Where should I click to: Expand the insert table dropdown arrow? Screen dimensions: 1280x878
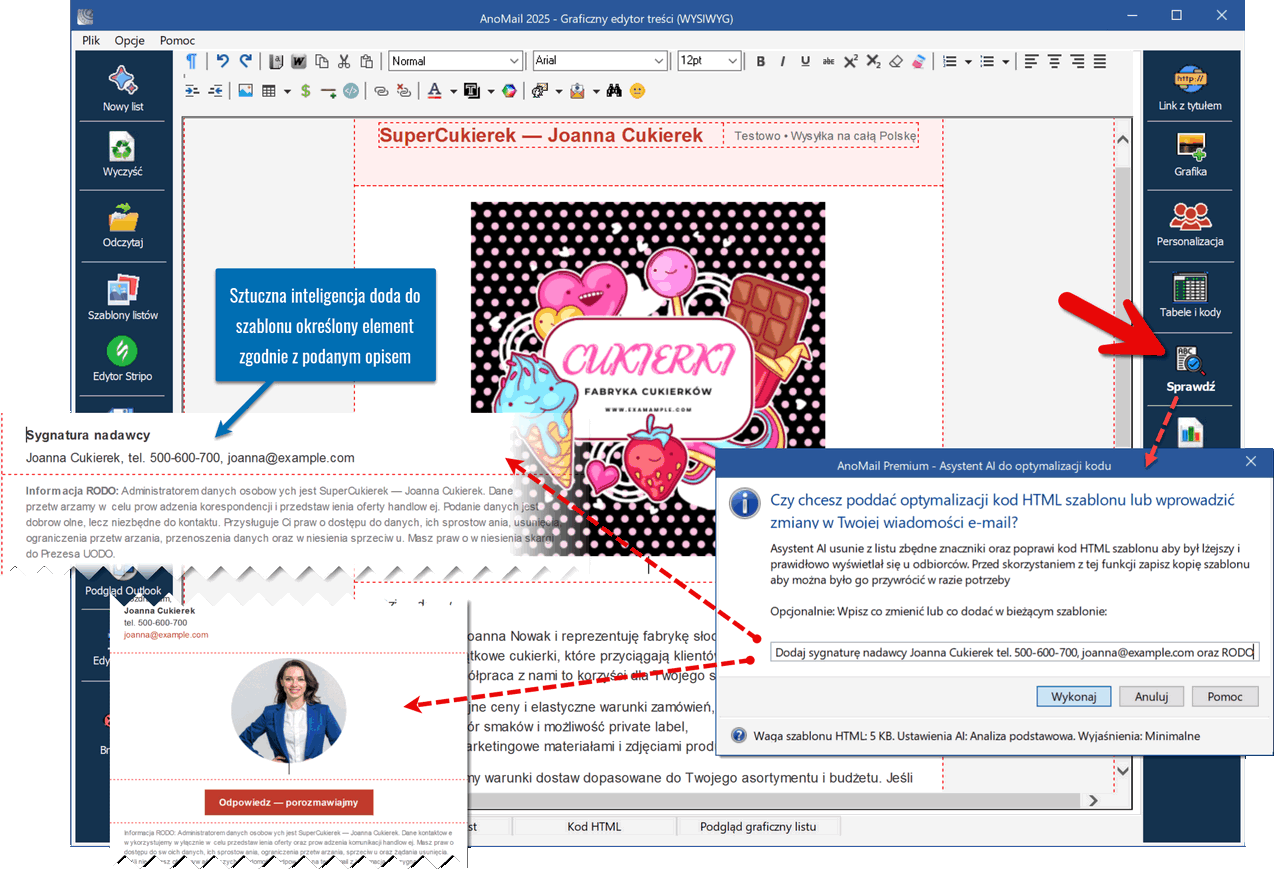(x=287, y=92)
